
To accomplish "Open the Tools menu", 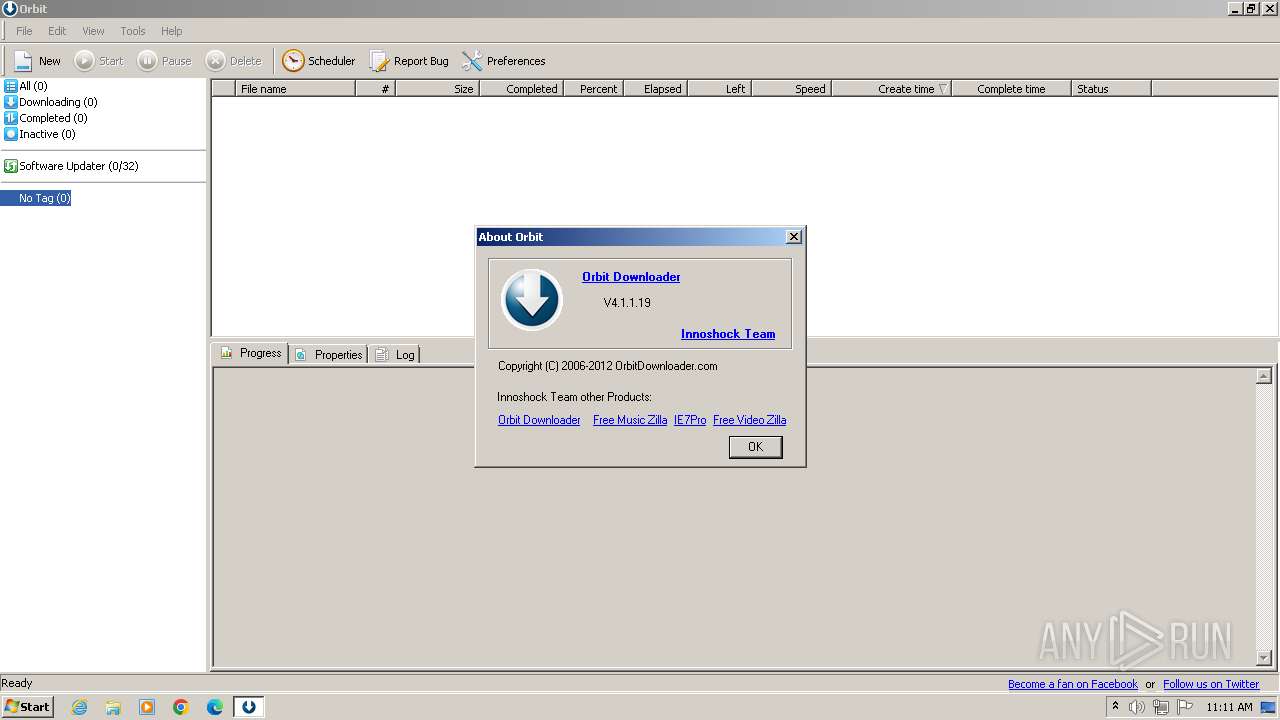I will point(133,31).
